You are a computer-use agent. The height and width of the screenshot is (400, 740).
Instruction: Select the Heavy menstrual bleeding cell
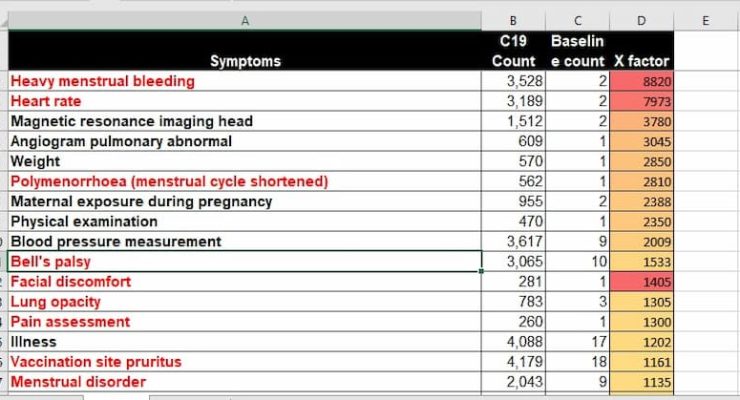click(x=245, y=81)
